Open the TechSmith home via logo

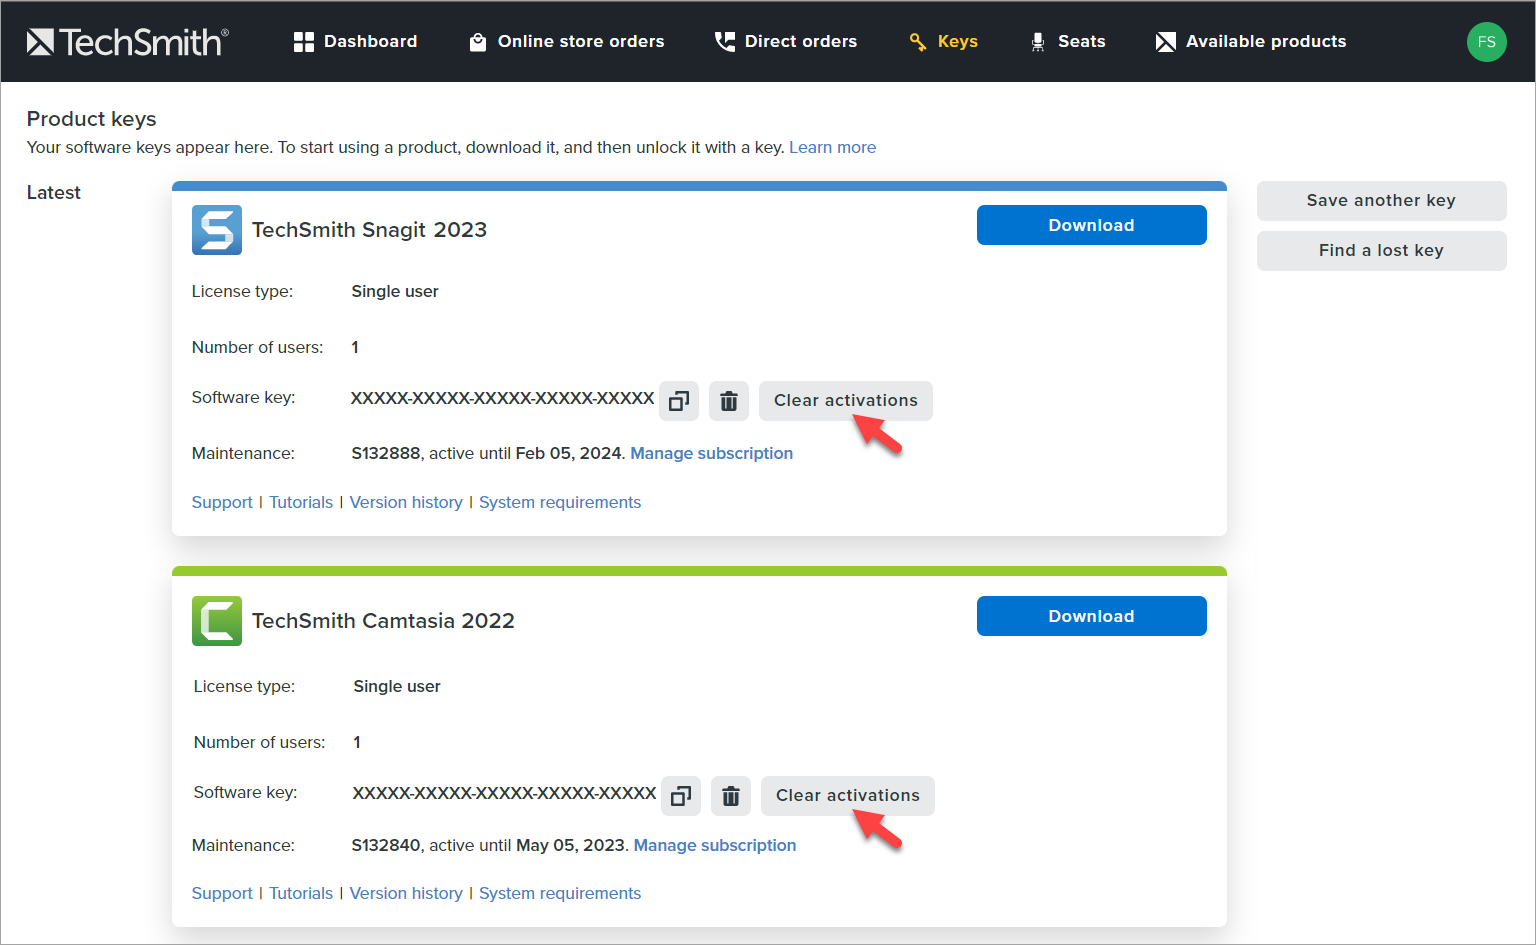pos(127,41)
